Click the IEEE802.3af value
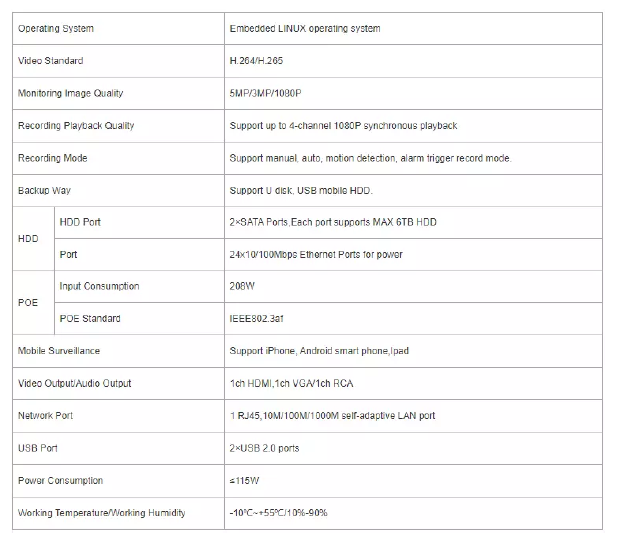The height and width of the screenshot is (552, 618). click(260, 318)
